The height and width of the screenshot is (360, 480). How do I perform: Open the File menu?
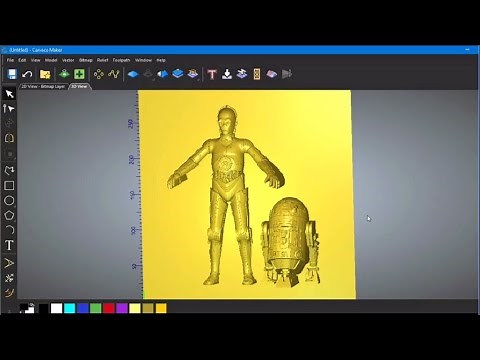[10, 60]
